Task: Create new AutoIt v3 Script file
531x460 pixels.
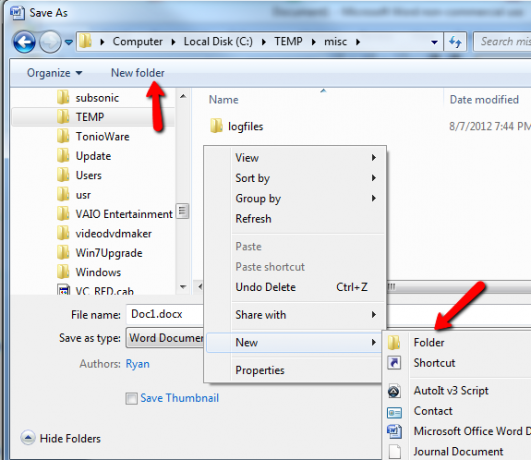Action: (451, 391)
